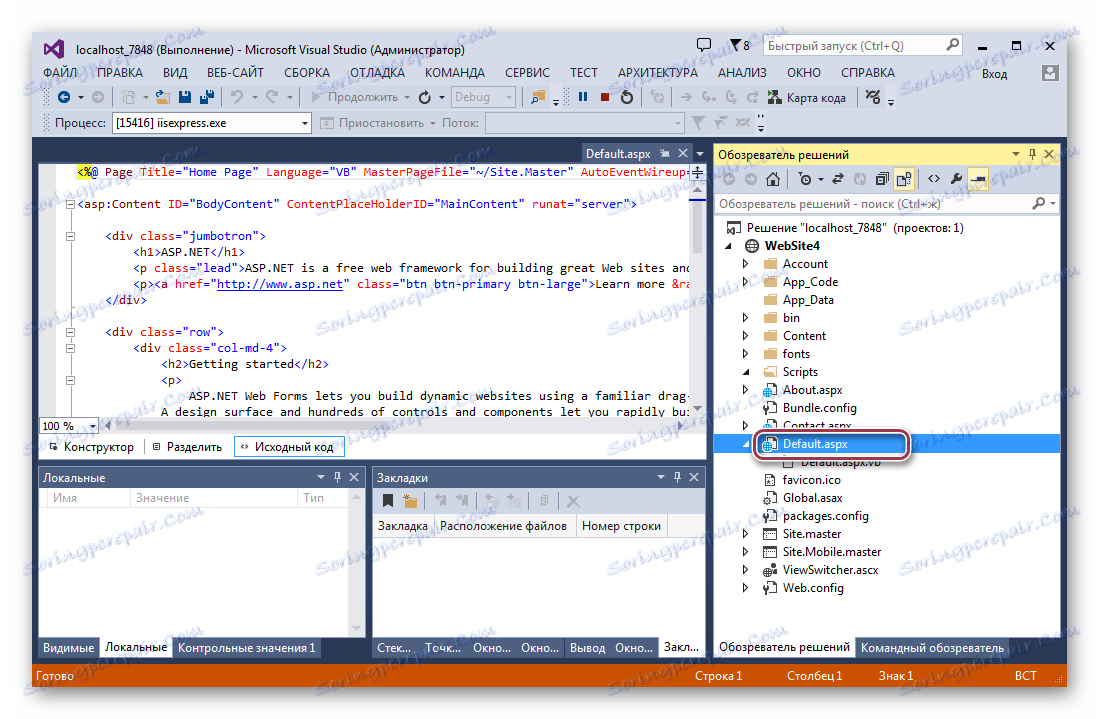Collapse the Scripts folder

point(745,371)
